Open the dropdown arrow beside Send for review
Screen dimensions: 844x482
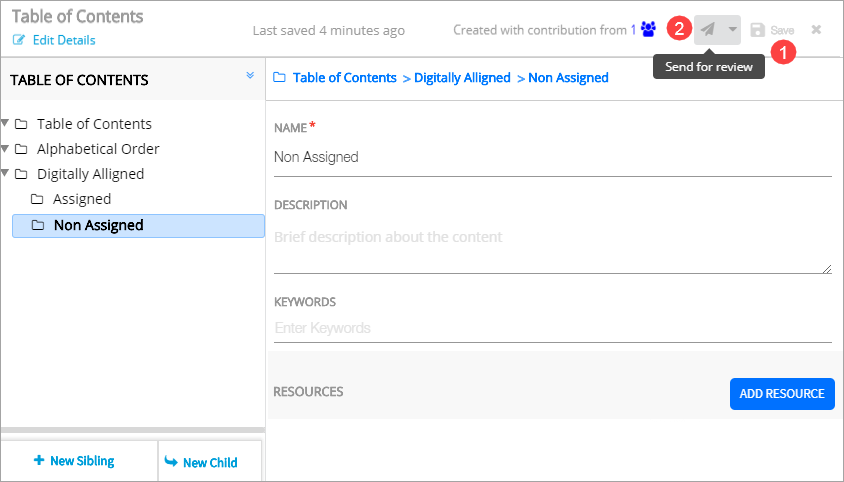point(732,30)
